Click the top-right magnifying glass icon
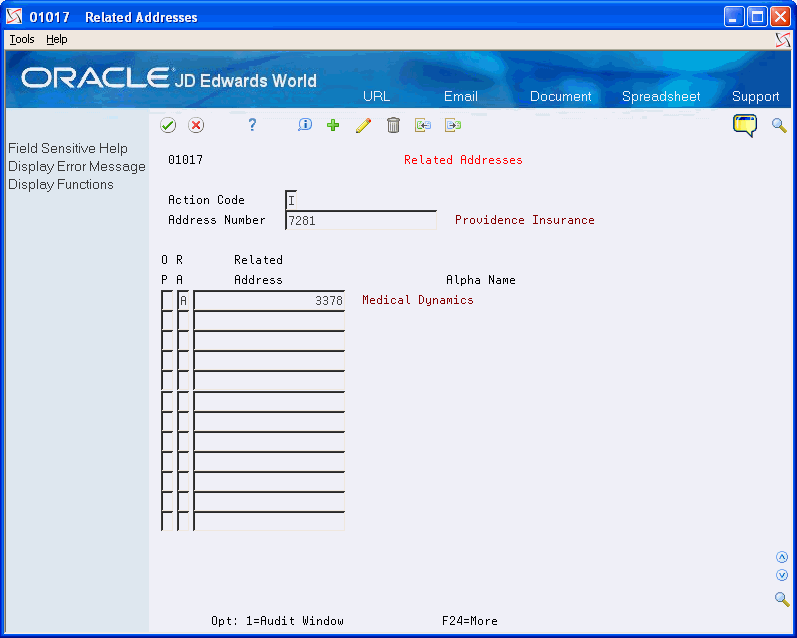Viewport: 797px width, 638px height. click(x=779, y=125)
